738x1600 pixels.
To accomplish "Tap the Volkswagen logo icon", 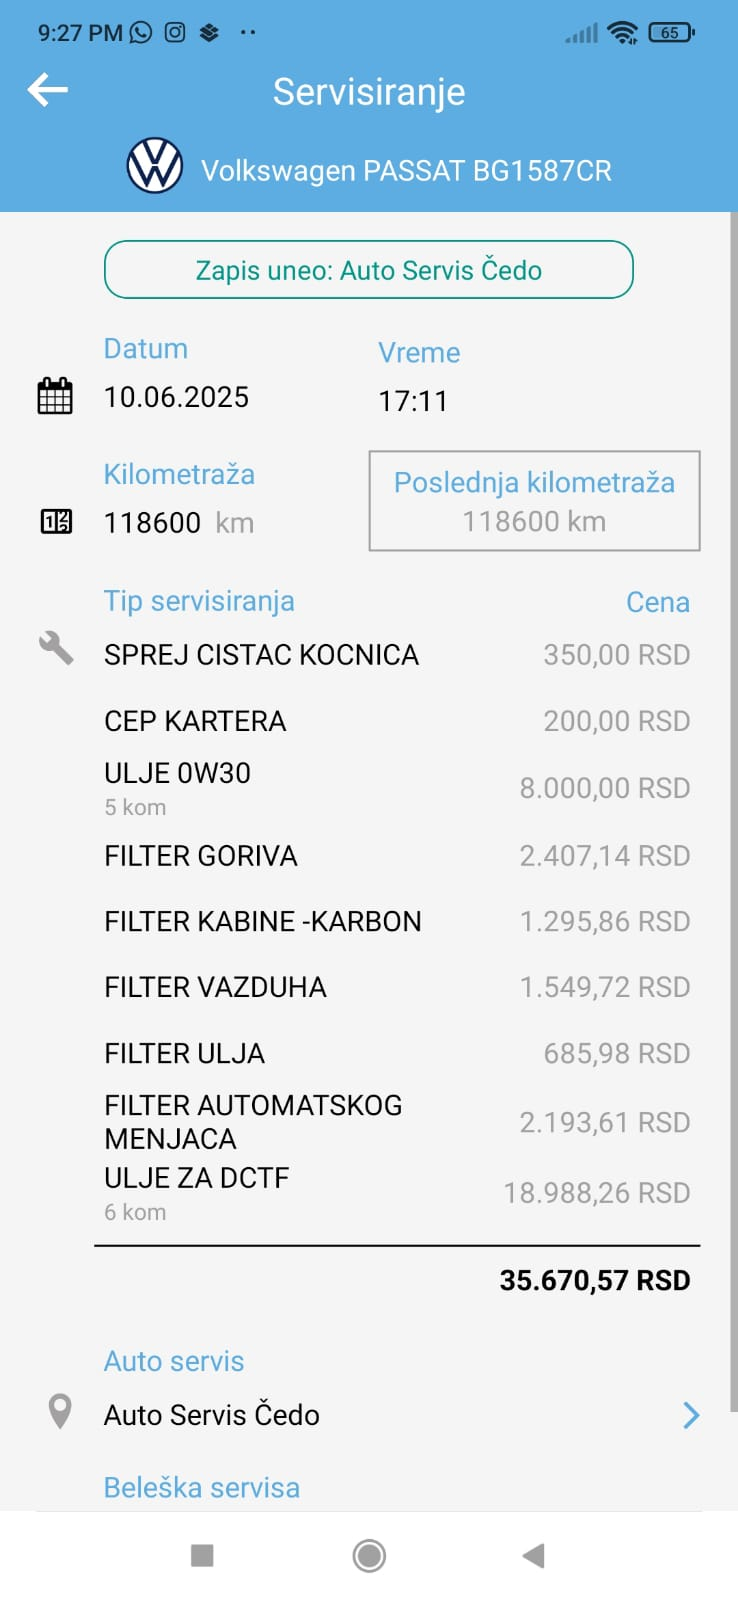I will click(x=155, y=166).
